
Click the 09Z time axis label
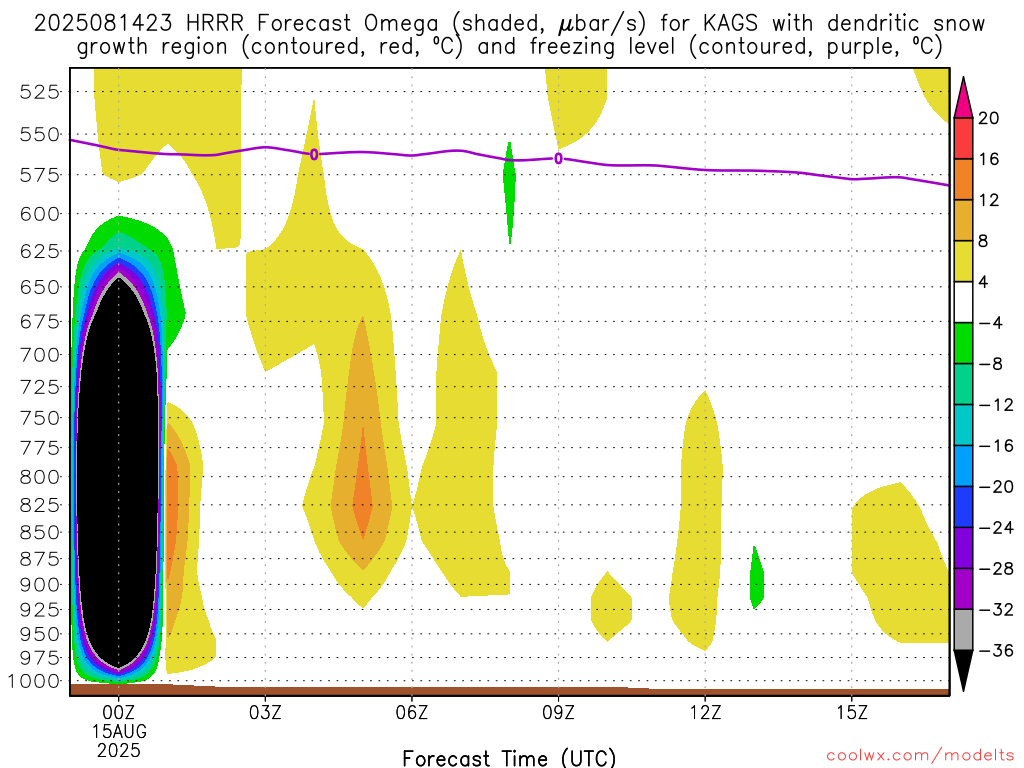(558, 711)
